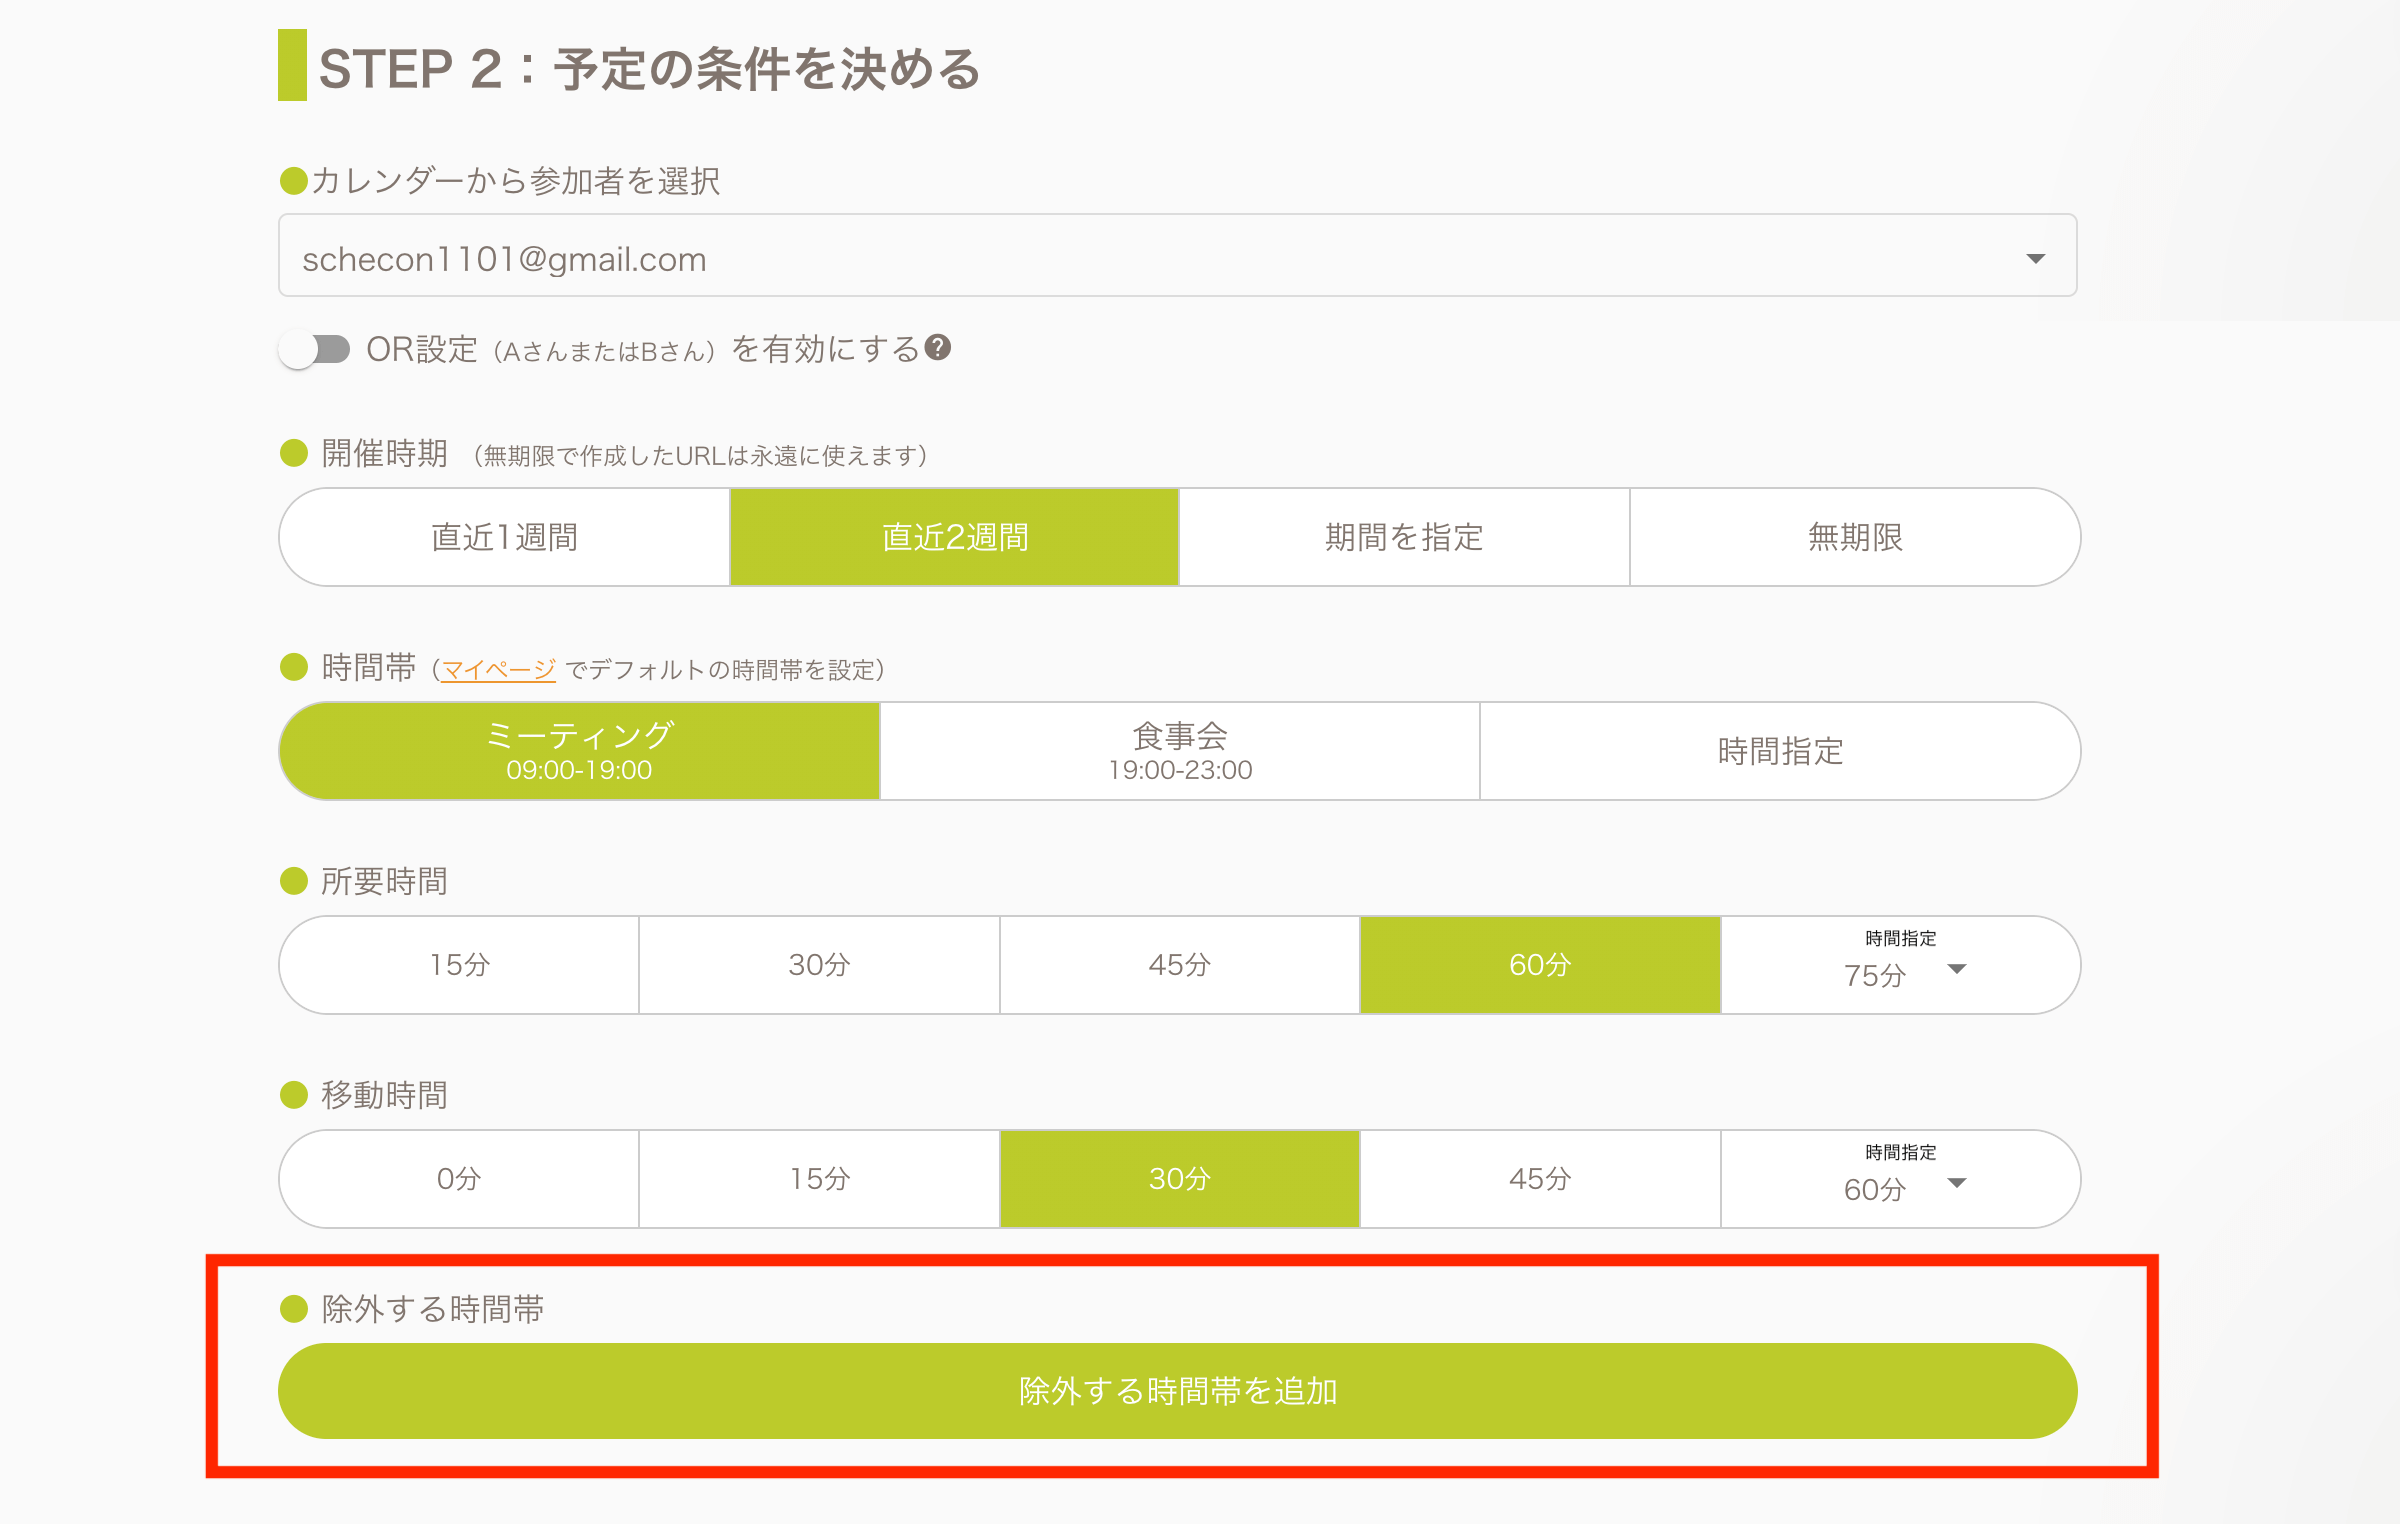Select ミーティング 09:00-19:00 time slot
The width and height of the screenshot is (2400, 1524).
[x=579, y=751]
